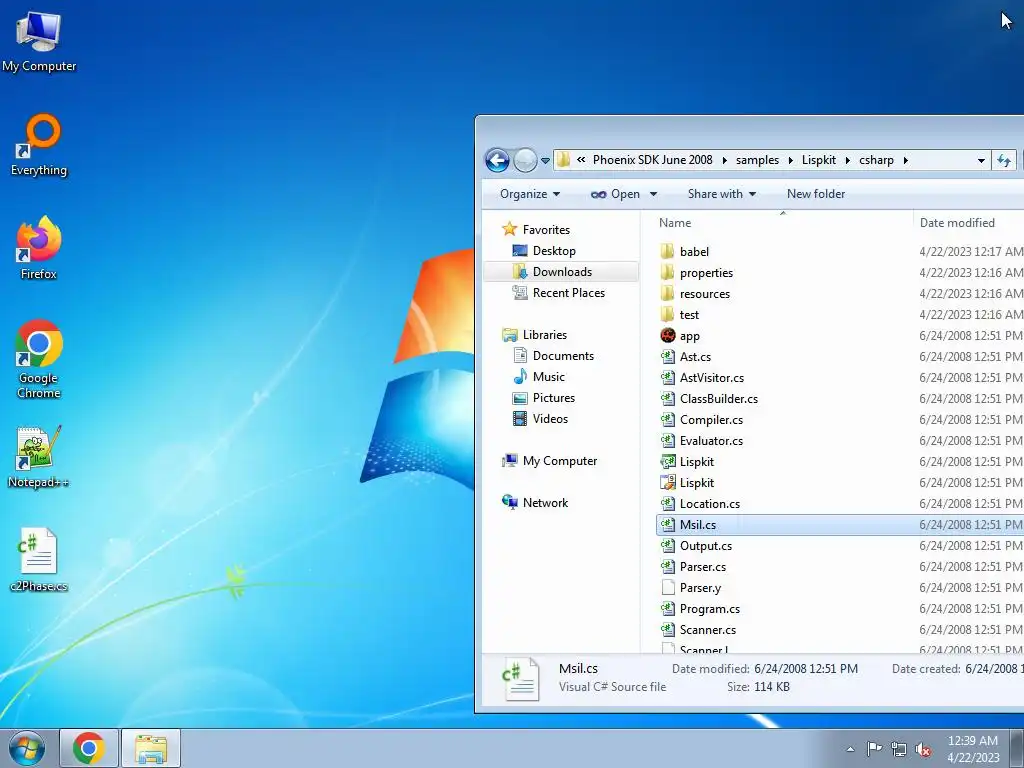The image size is (1024, 768).
Task: Select the Firefox desktop shortcut
Action: pyautogui.click(x=39, y=248)
